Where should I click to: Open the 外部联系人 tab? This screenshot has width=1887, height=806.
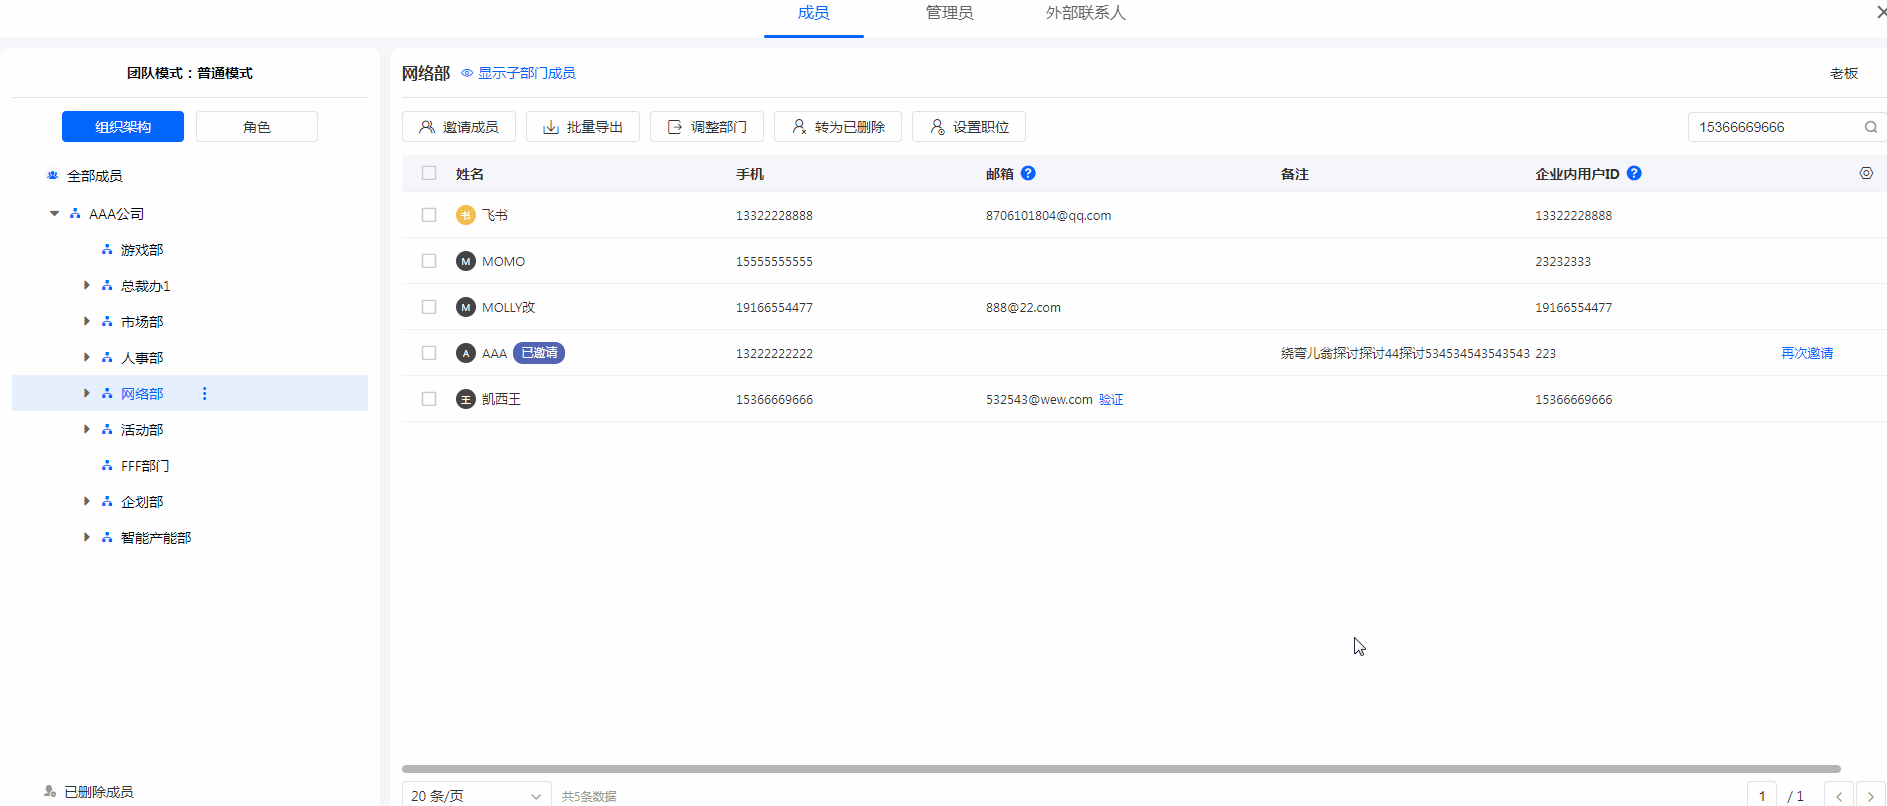coord(1085,13)
